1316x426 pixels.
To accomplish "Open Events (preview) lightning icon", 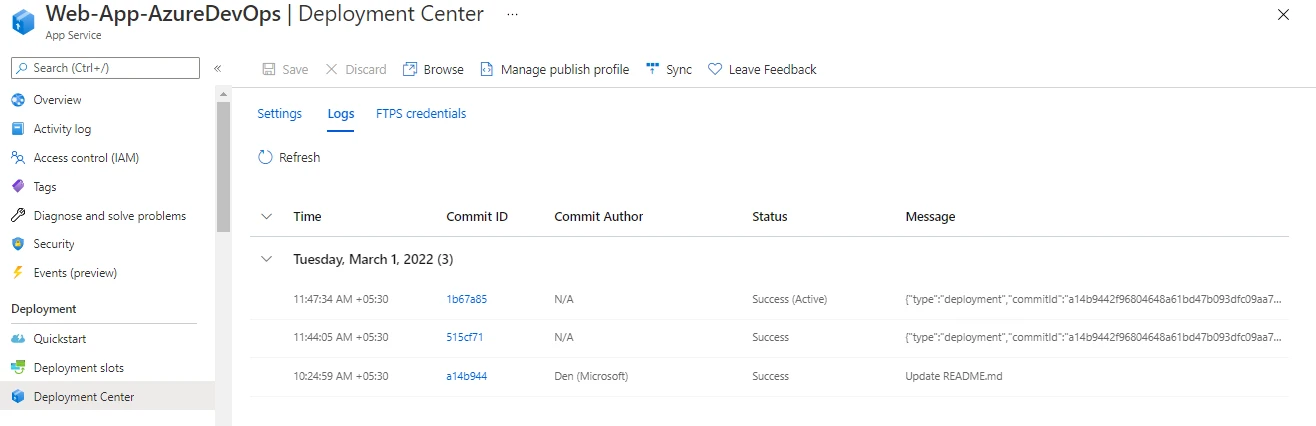I will pos(17,273).
